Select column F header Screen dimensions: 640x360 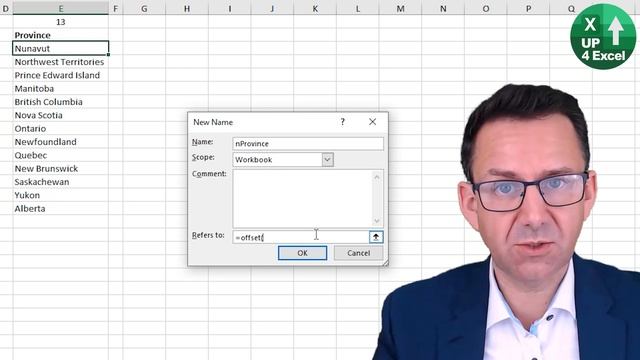coord(116,9)
